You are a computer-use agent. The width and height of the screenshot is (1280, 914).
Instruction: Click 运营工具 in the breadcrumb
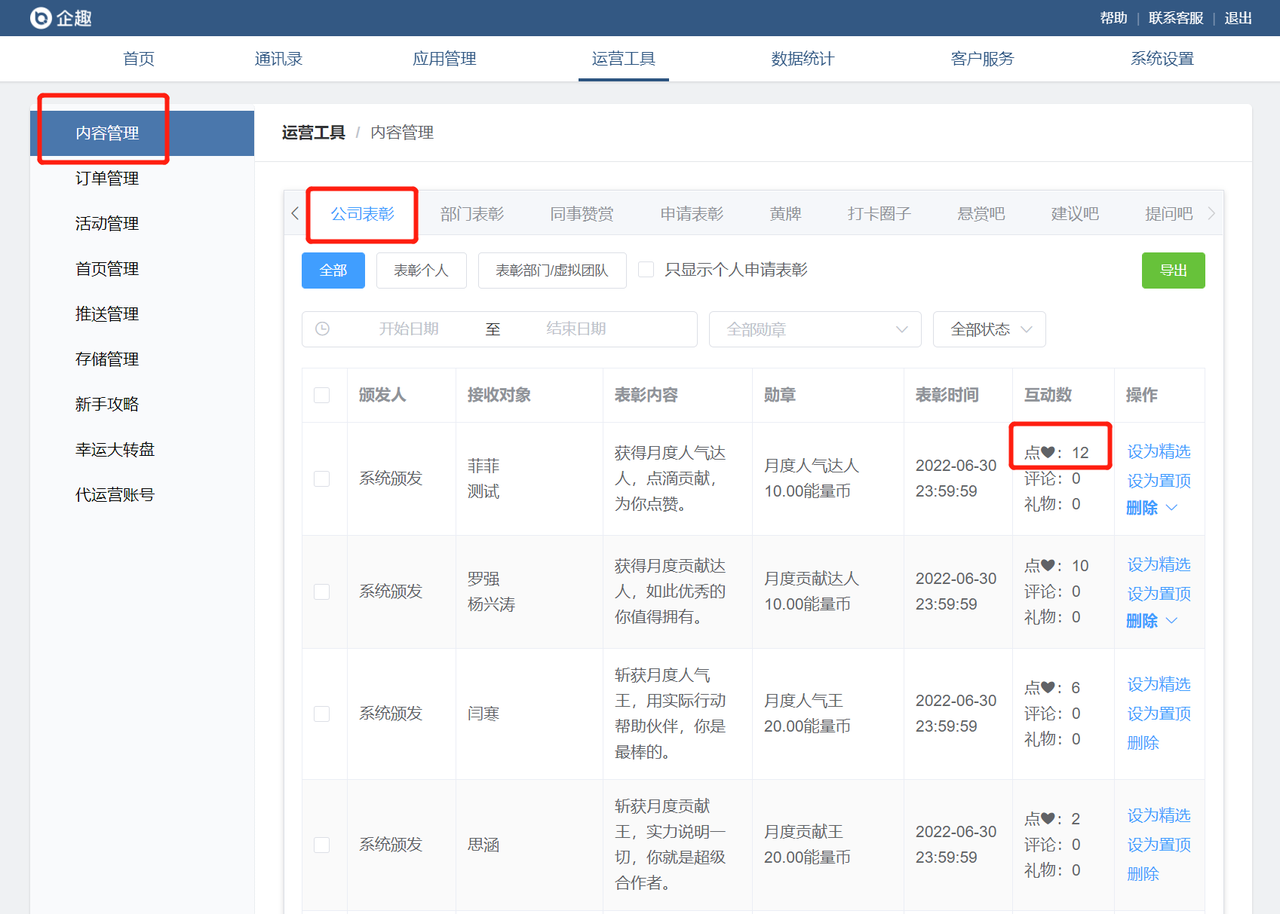pos(313,133)
